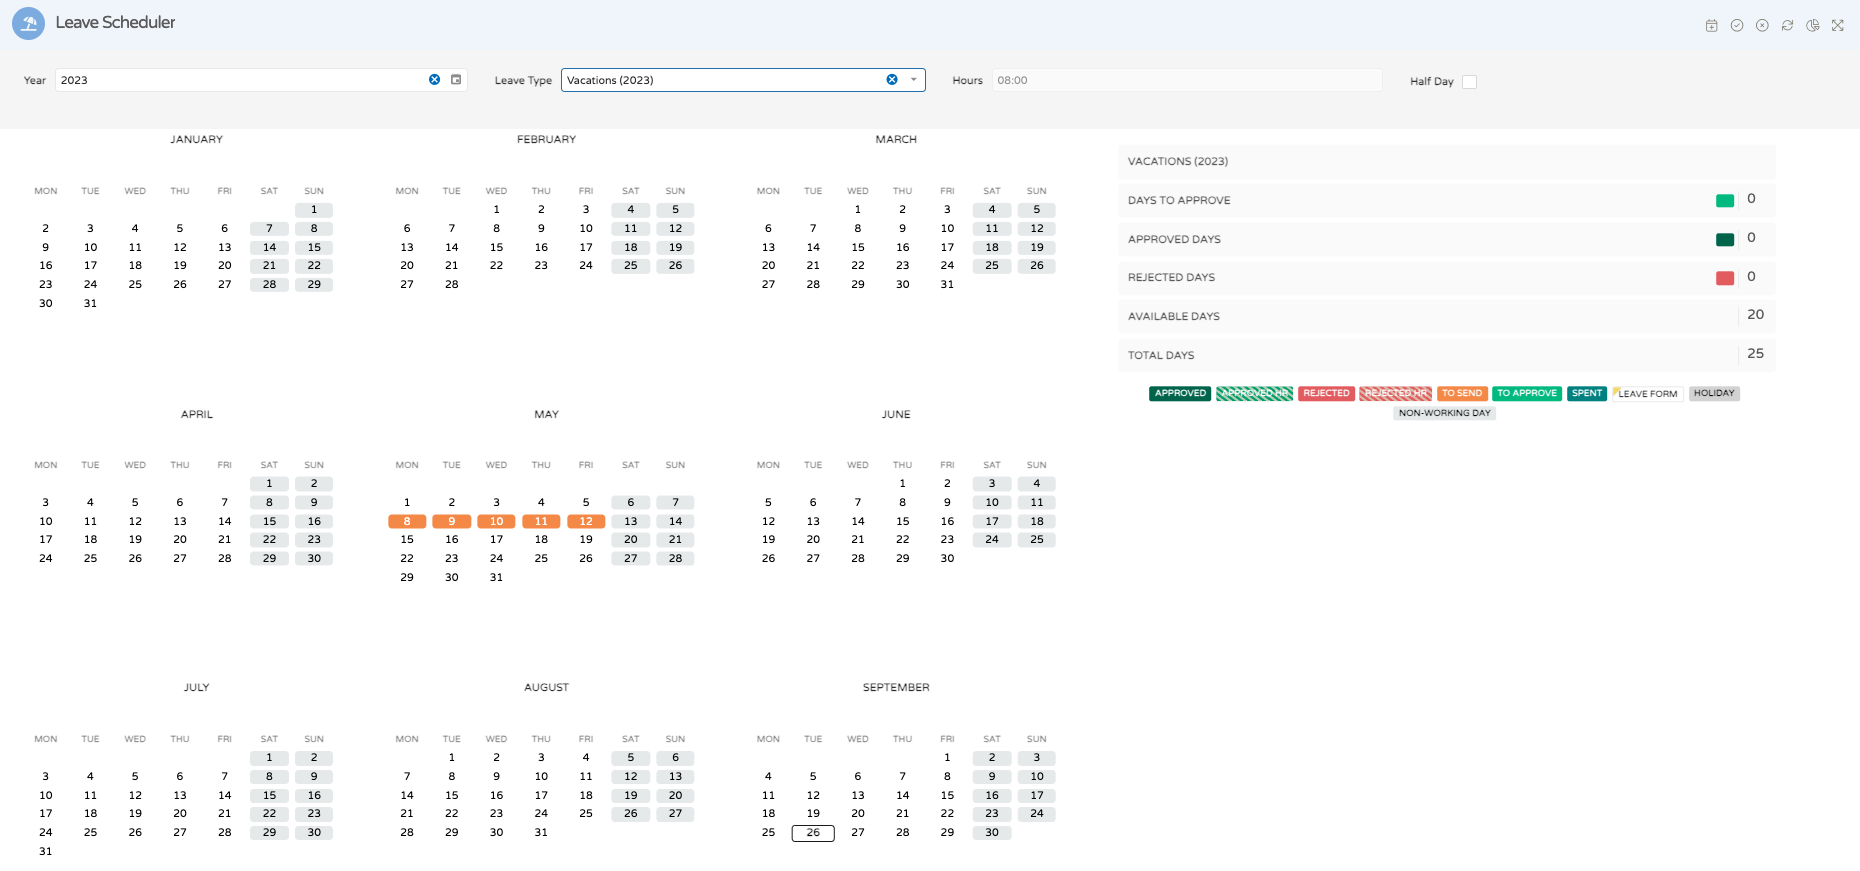
Task: Click August Saturday 19 non-working day
Action: (x=631, y=796)
